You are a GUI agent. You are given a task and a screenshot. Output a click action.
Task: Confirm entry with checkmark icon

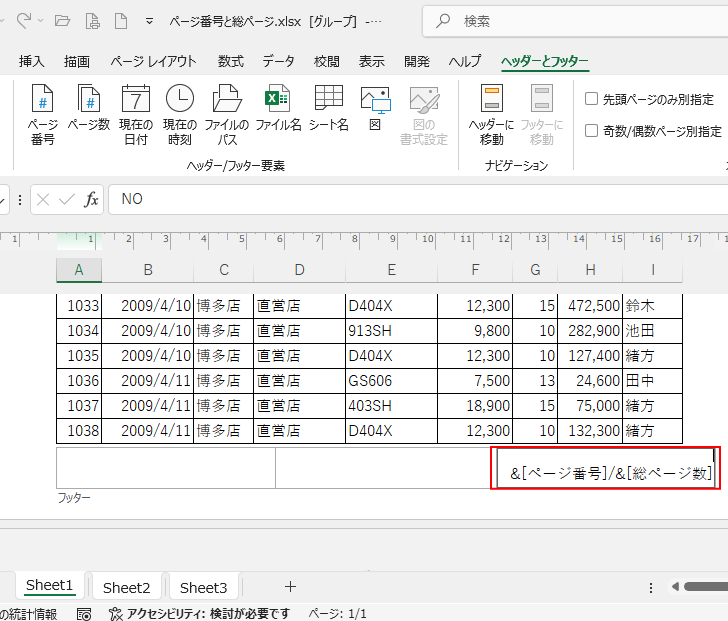(x=67, y=200)
